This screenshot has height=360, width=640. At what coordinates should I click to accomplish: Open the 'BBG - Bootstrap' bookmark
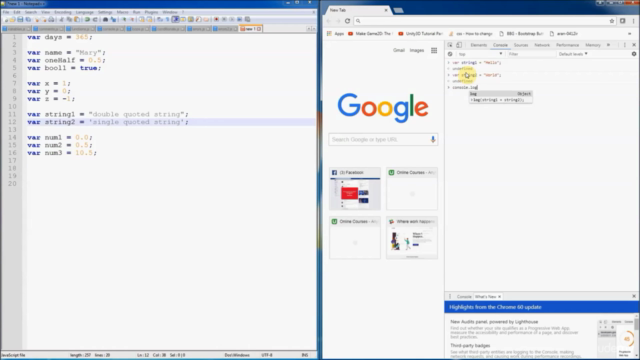521,33
